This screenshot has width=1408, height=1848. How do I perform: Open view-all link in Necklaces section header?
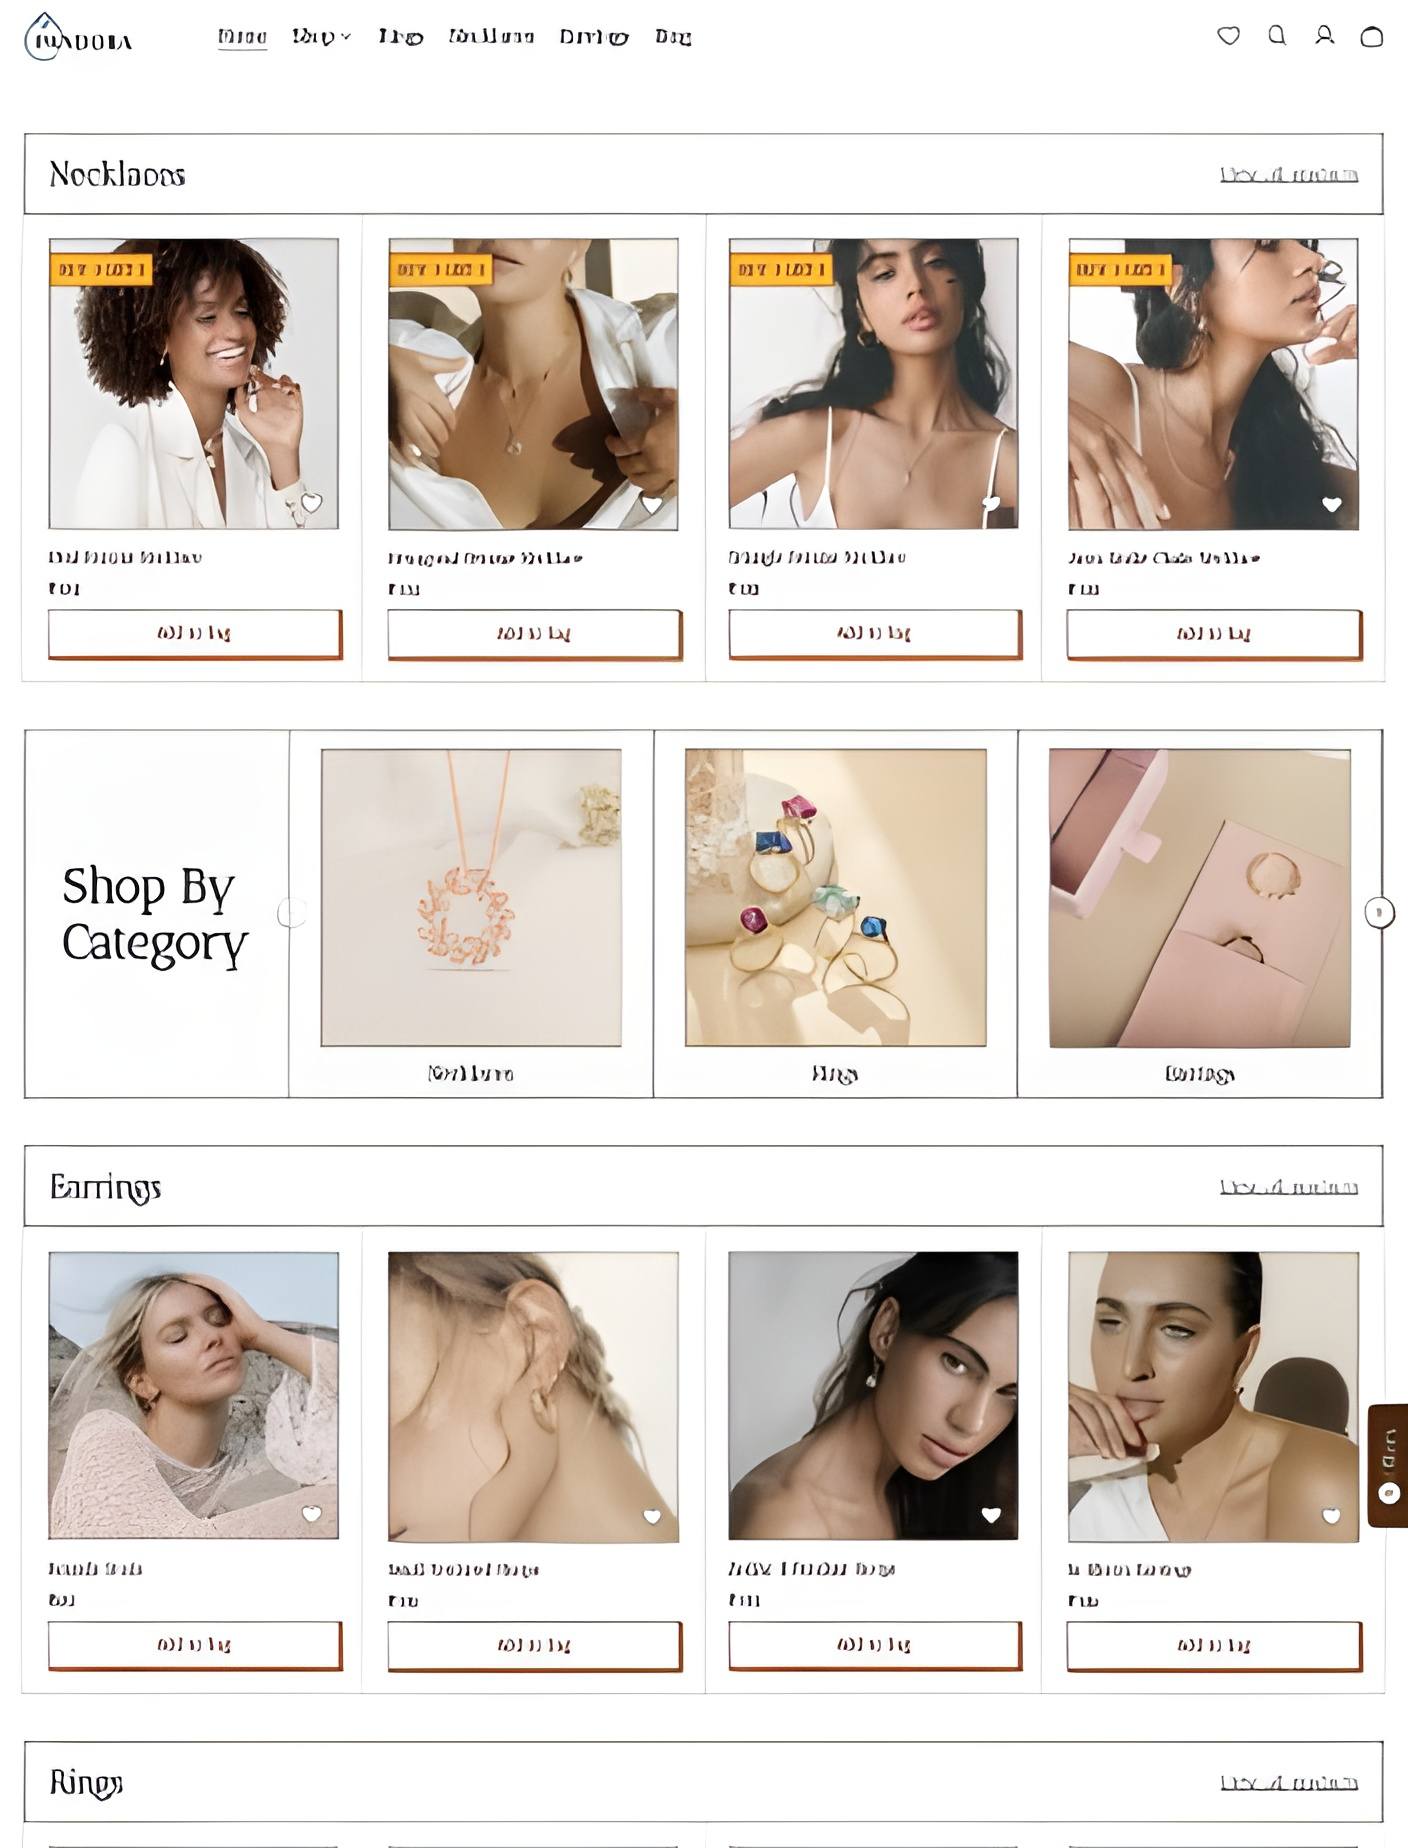pos(1288,175)
